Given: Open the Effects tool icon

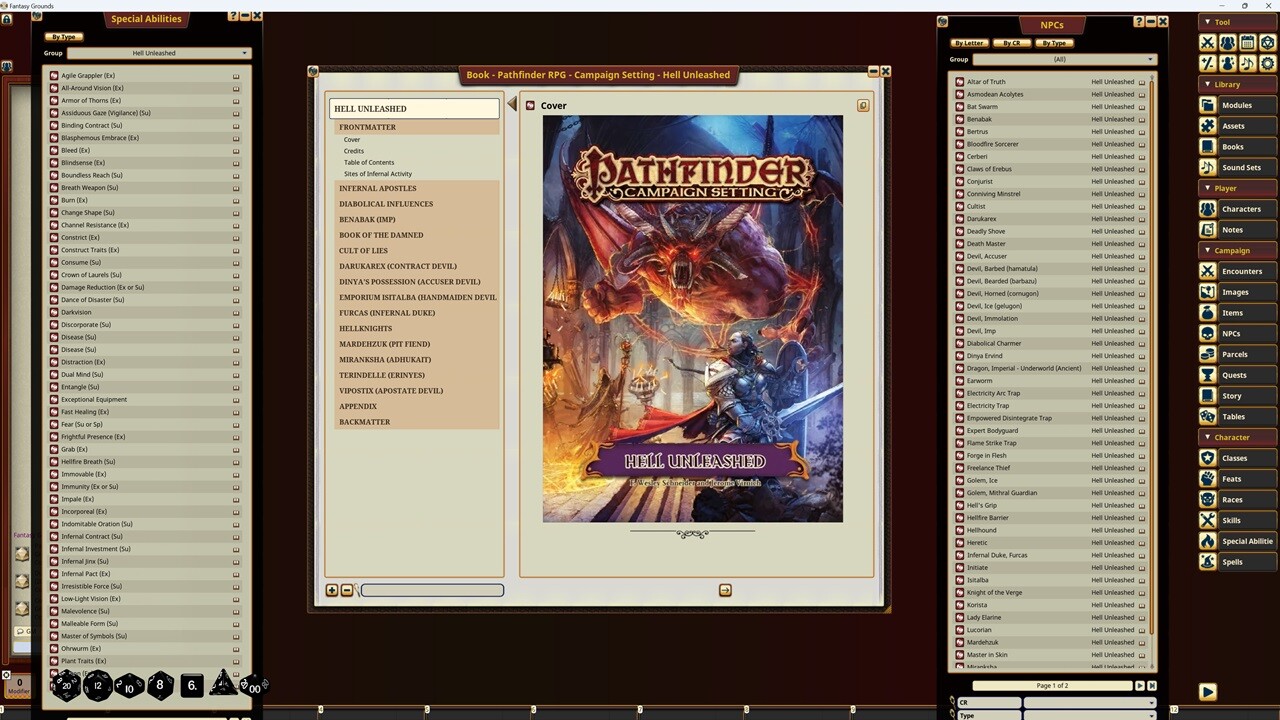Looking at the screenshot, I should point(1226,62).
